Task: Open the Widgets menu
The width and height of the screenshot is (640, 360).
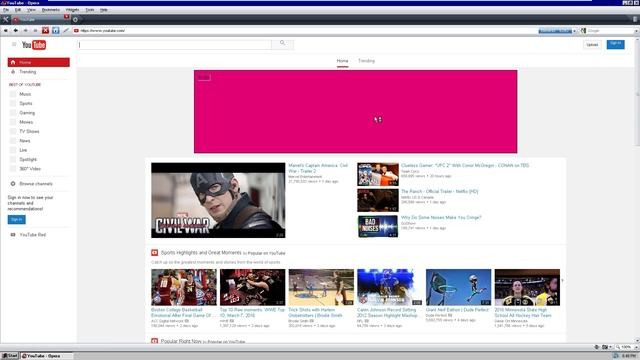Action: tap(73, 10)
